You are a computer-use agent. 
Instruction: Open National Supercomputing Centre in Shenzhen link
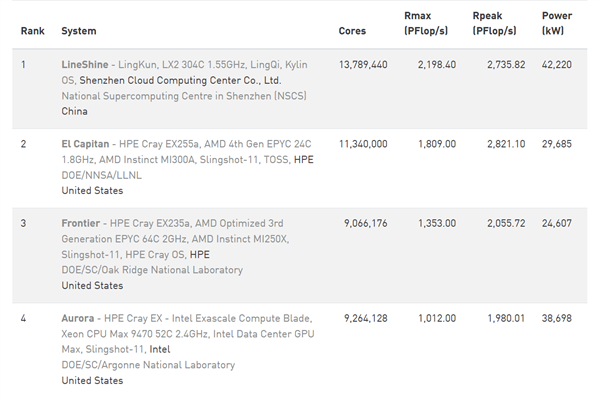click(184, 96)
